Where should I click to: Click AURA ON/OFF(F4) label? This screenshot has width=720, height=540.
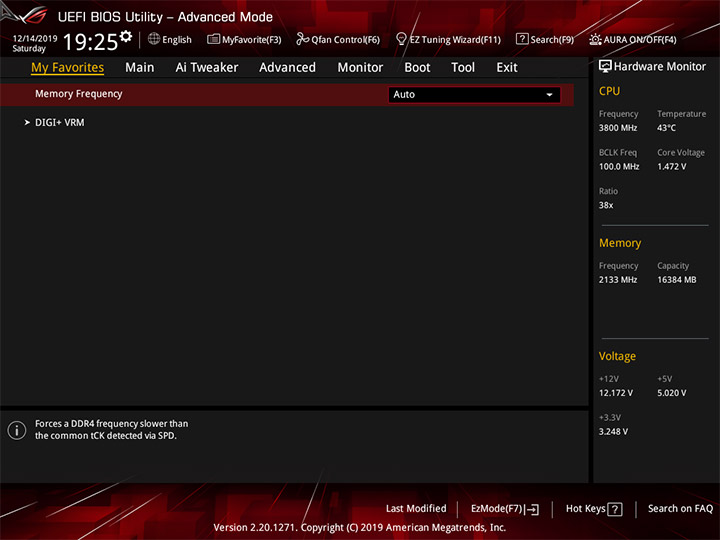click(640, 40)
